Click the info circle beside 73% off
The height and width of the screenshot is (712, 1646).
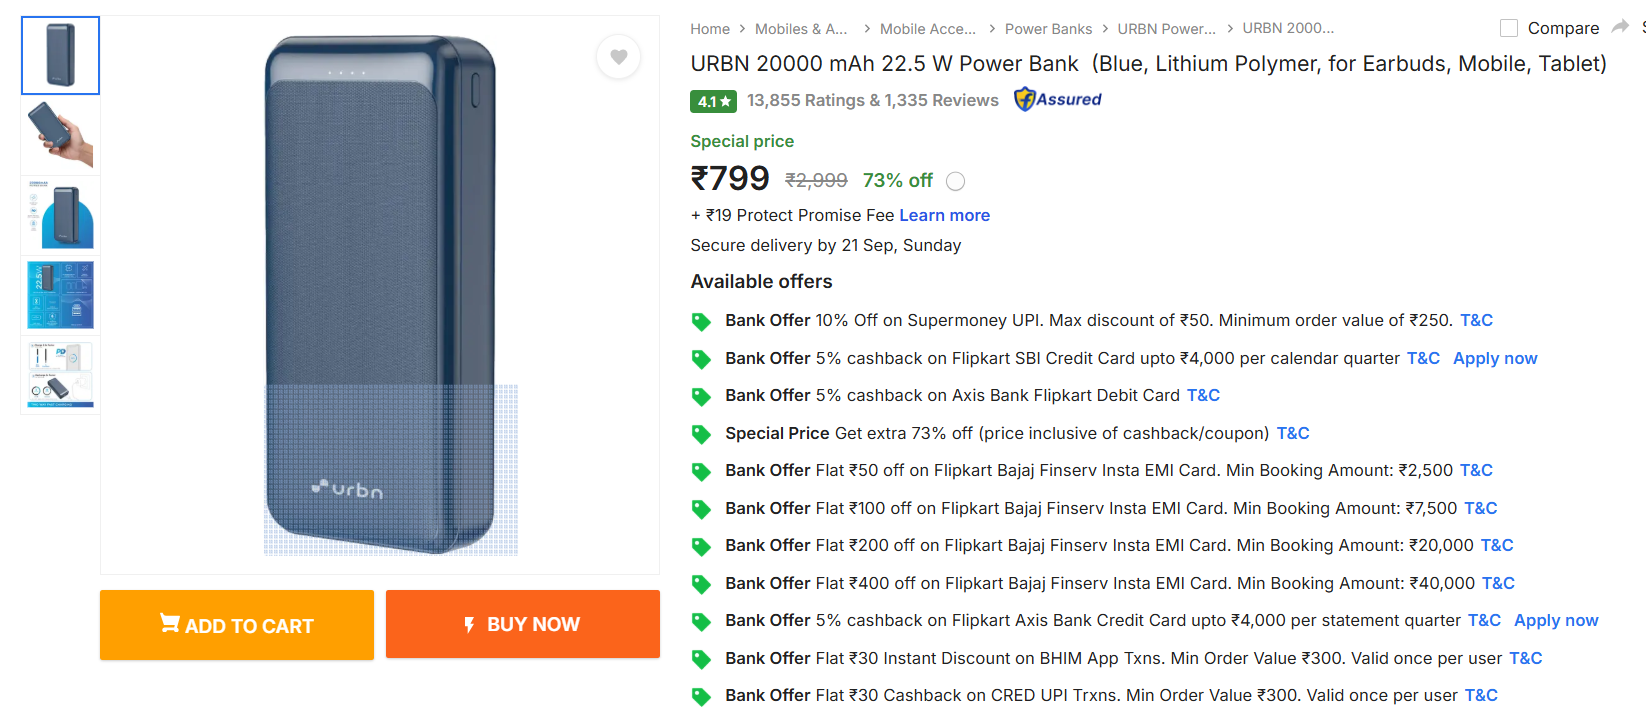point(956,181)
